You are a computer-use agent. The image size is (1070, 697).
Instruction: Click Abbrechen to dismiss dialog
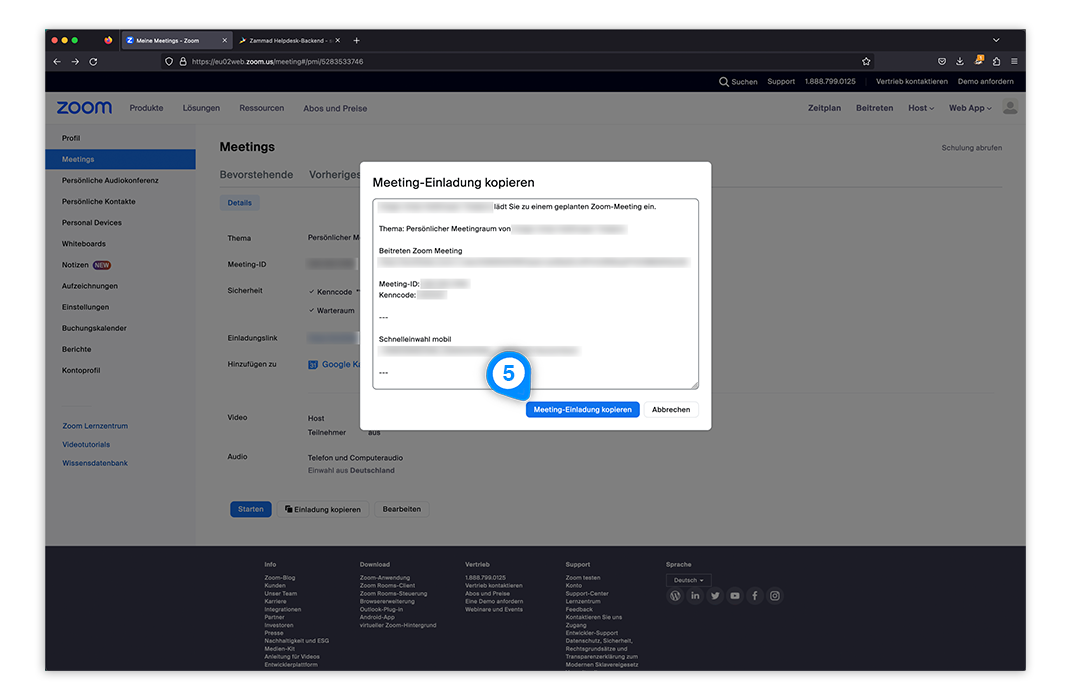tap(671, 410)
